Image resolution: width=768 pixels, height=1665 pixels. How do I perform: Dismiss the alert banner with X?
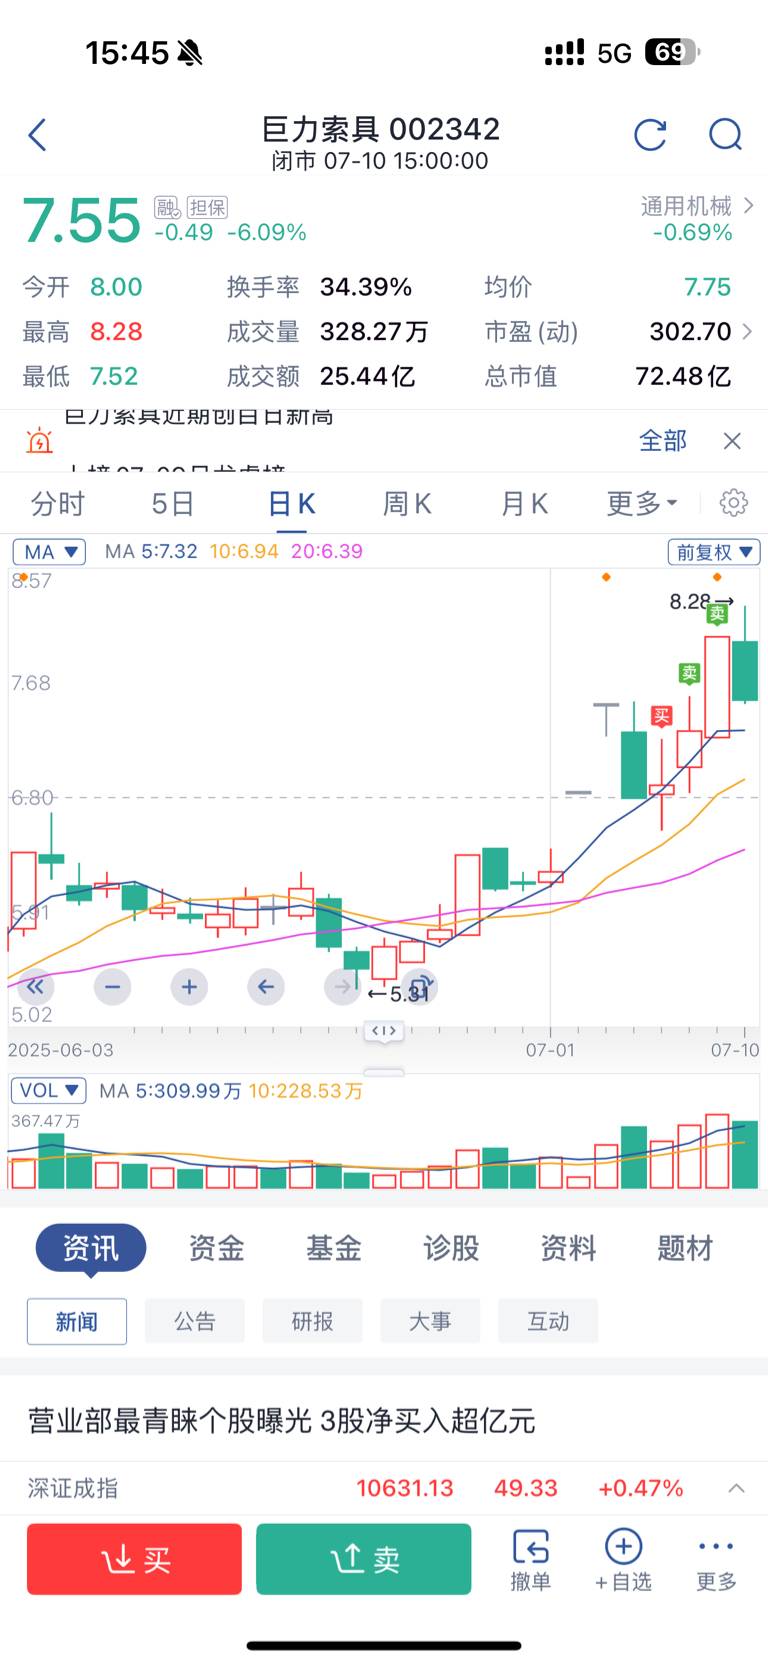(x=732, y=441)
